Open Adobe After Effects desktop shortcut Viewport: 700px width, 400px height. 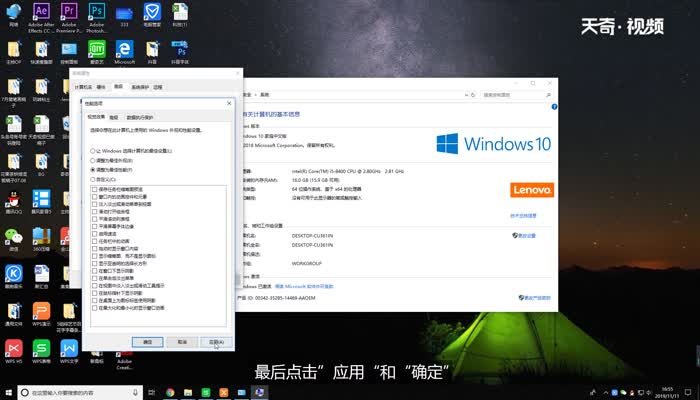pos(42,17)
